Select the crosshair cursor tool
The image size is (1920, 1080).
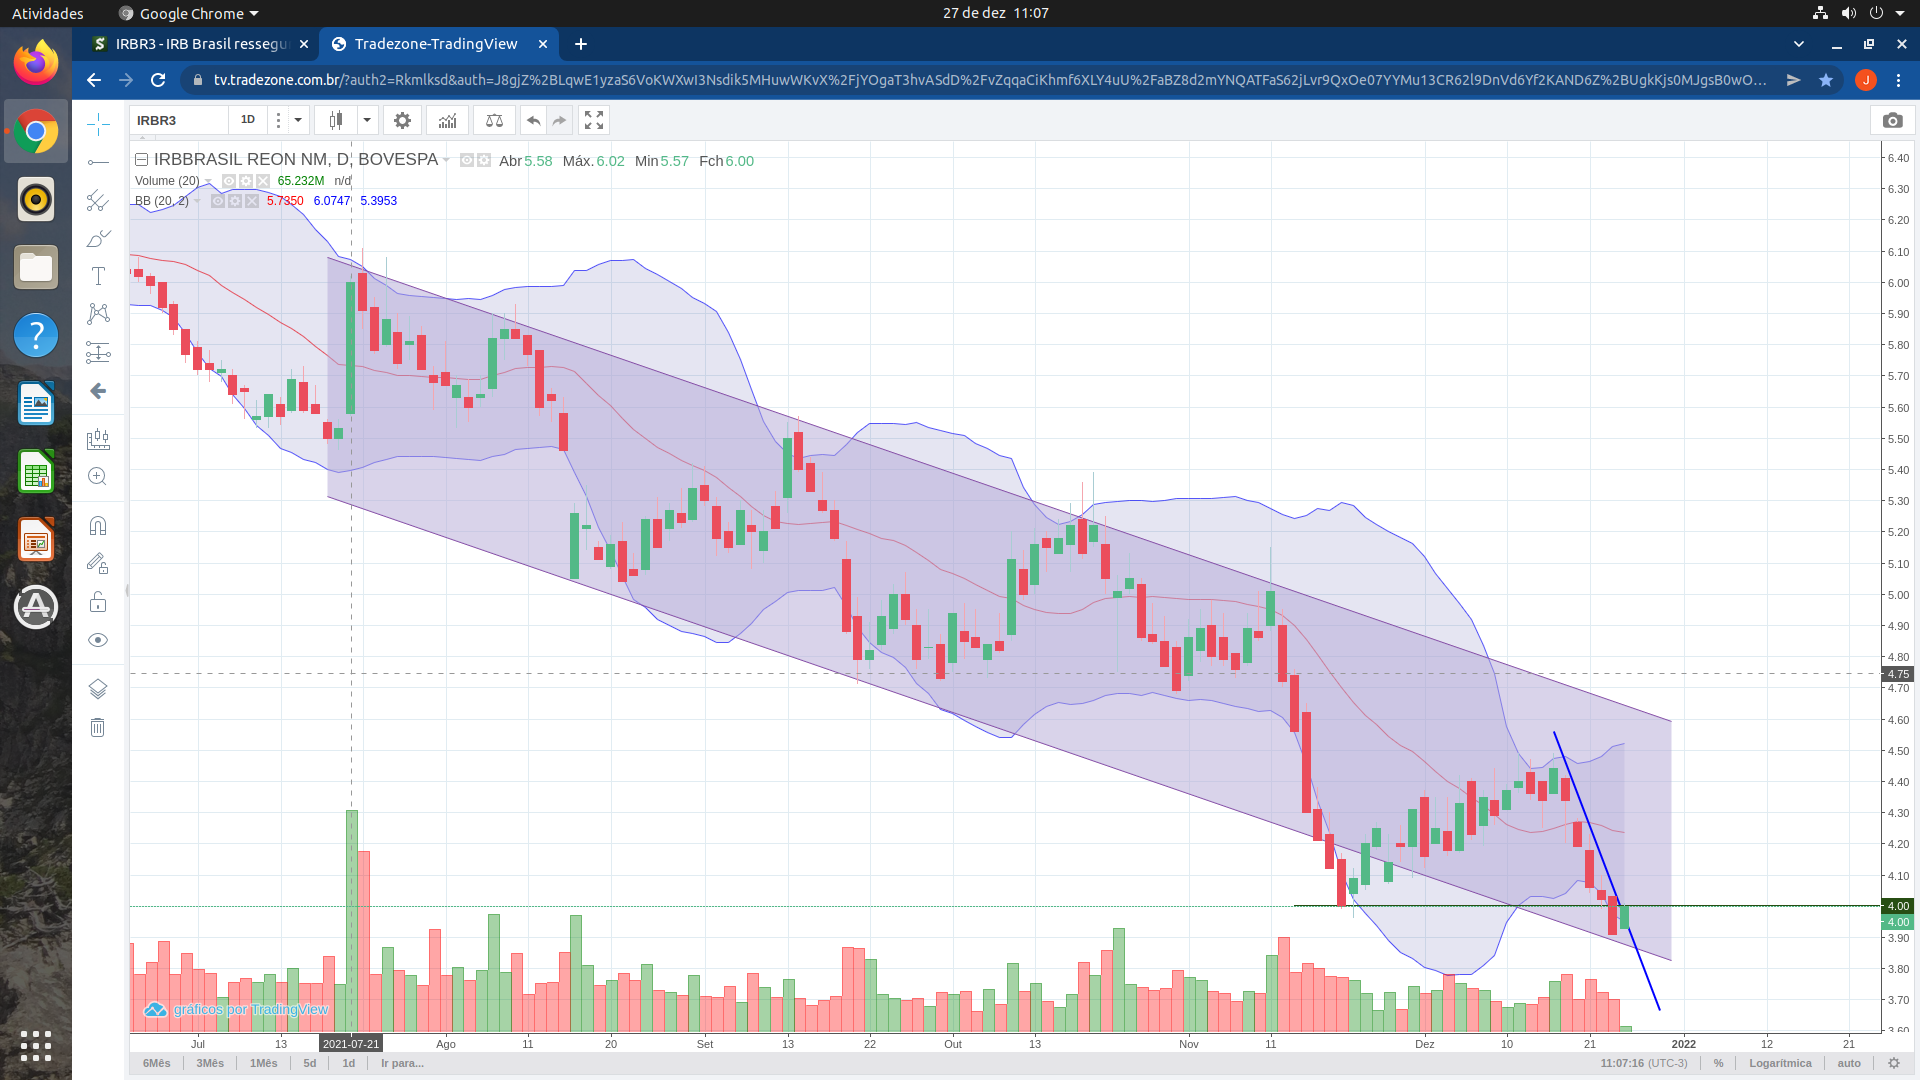point(98,124)
